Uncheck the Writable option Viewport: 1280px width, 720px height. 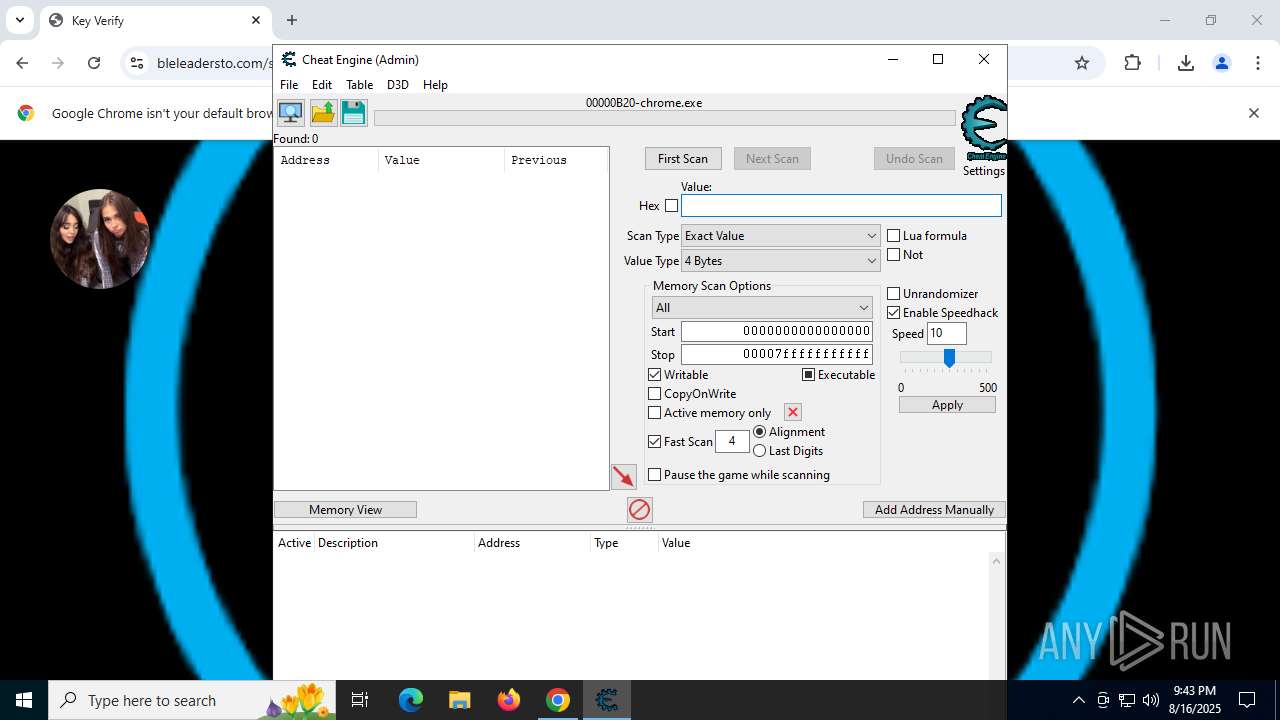(x=655, y=375)
